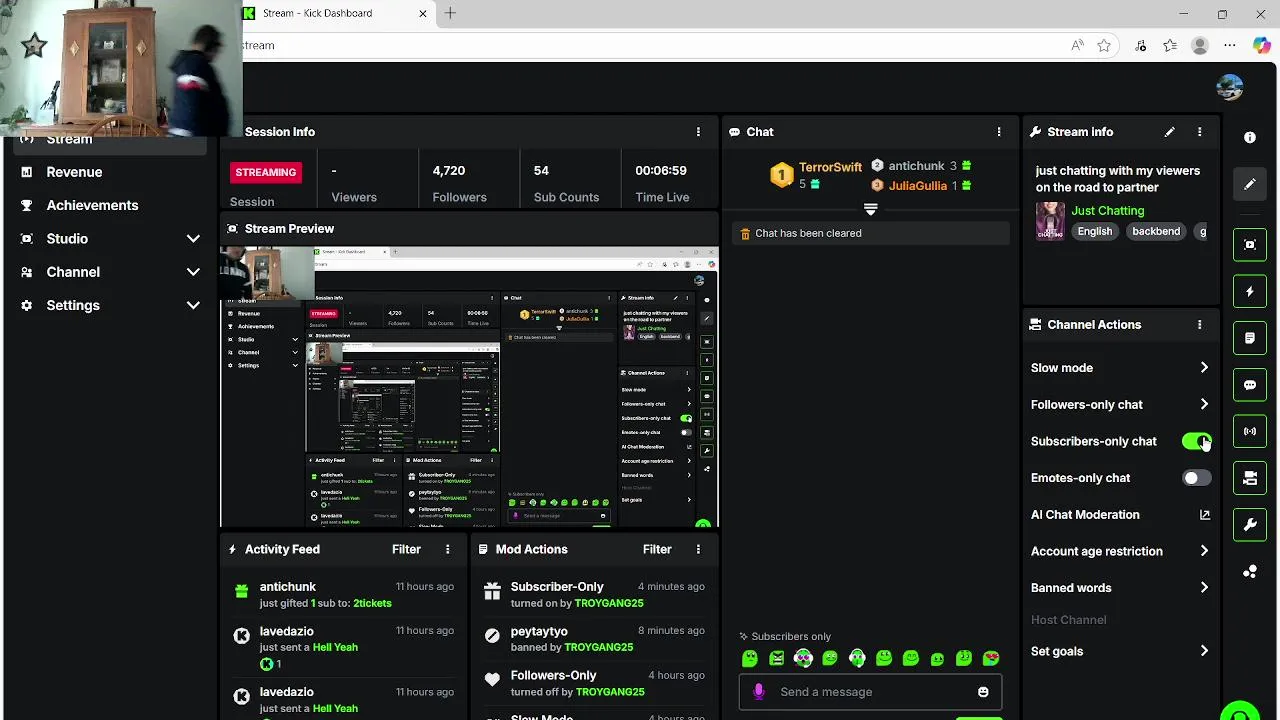Click the pencil edit icon in right sidebar
This screenshot has height=720, width=1280.
[x=1250, y=185]
